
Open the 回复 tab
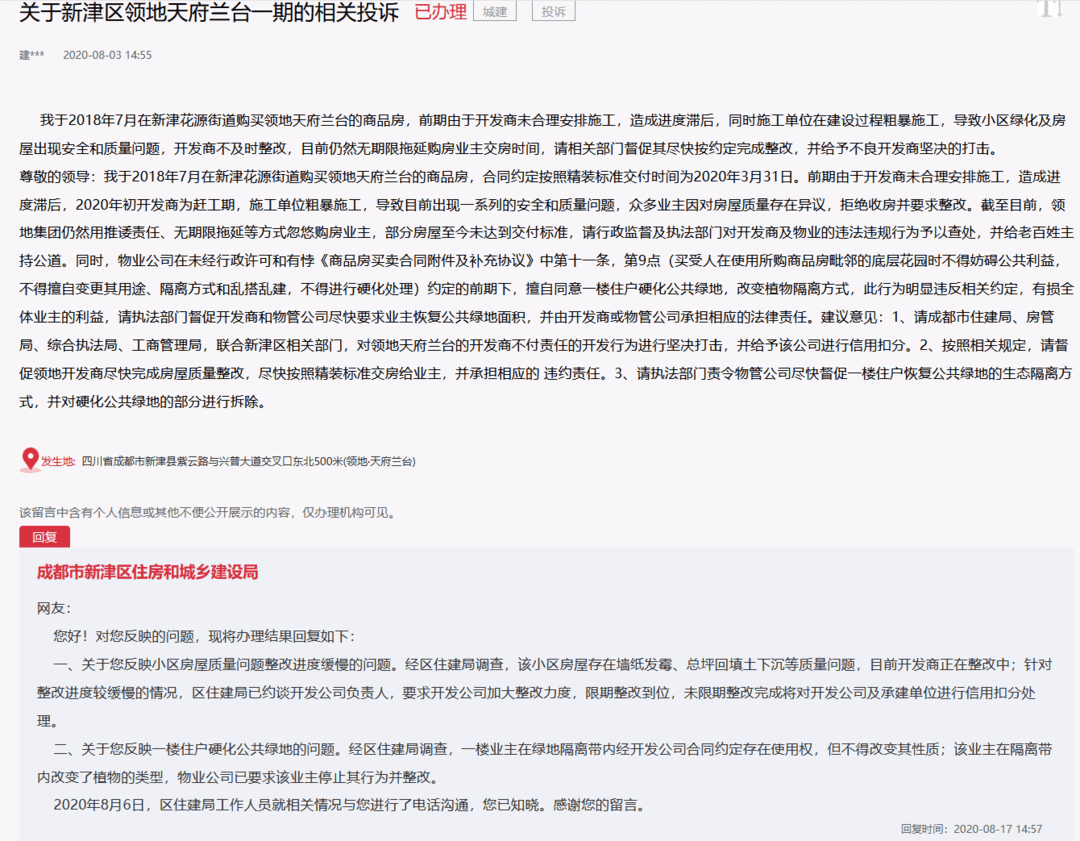click(x=44, y=537)
